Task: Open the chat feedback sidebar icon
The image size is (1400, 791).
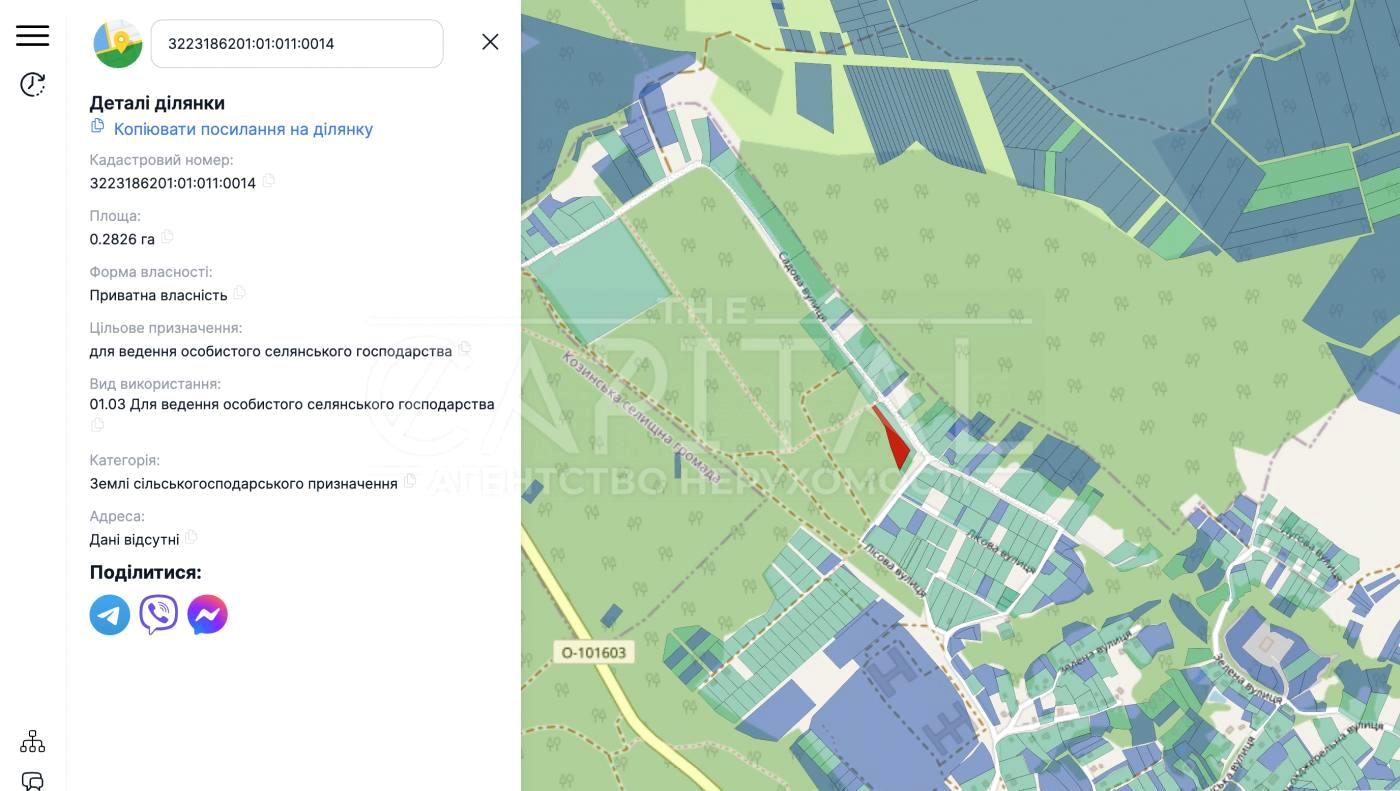Action: pyautogui.click(x=33, y=780)
